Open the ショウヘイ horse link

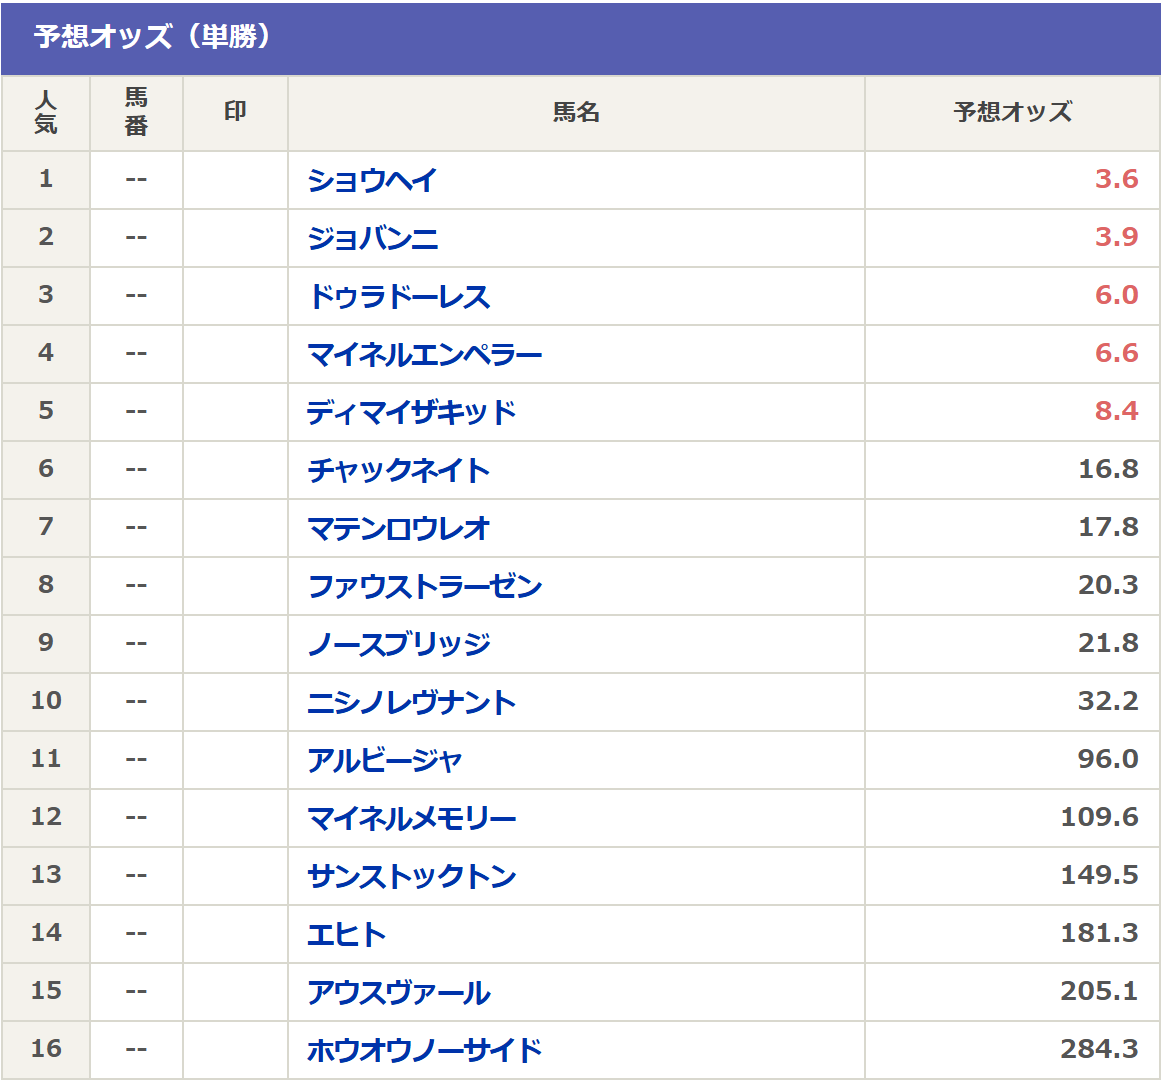(372, 180)
